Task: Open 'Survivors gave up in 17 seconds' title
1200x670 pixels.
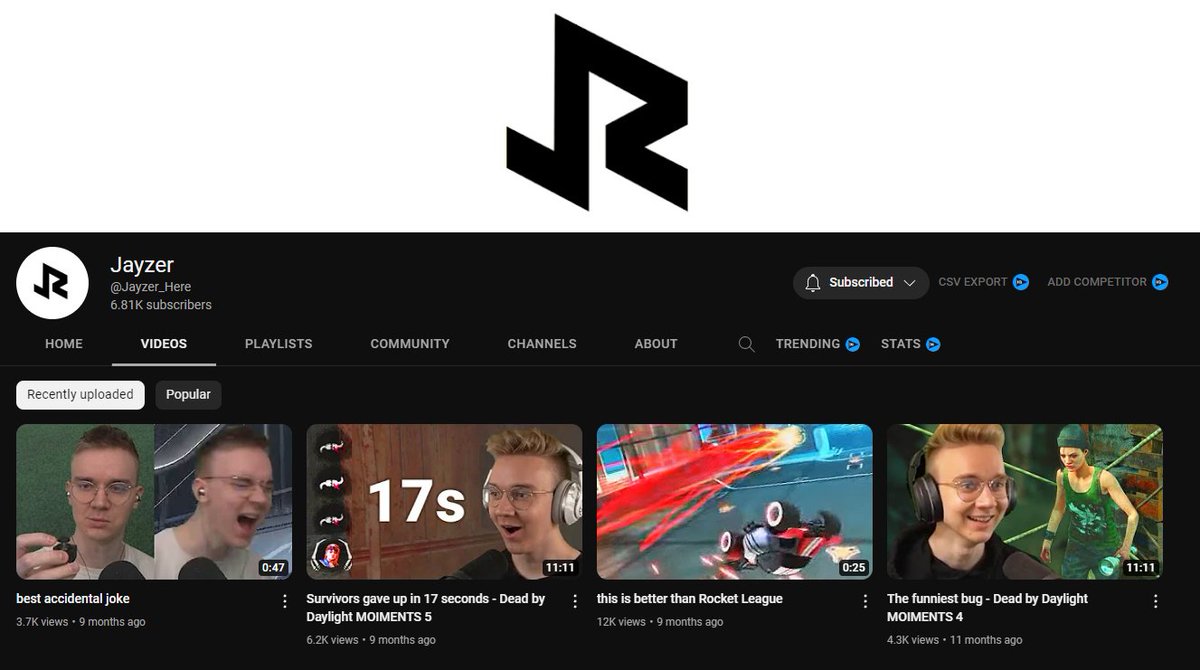Action: (x=426, y=608)
